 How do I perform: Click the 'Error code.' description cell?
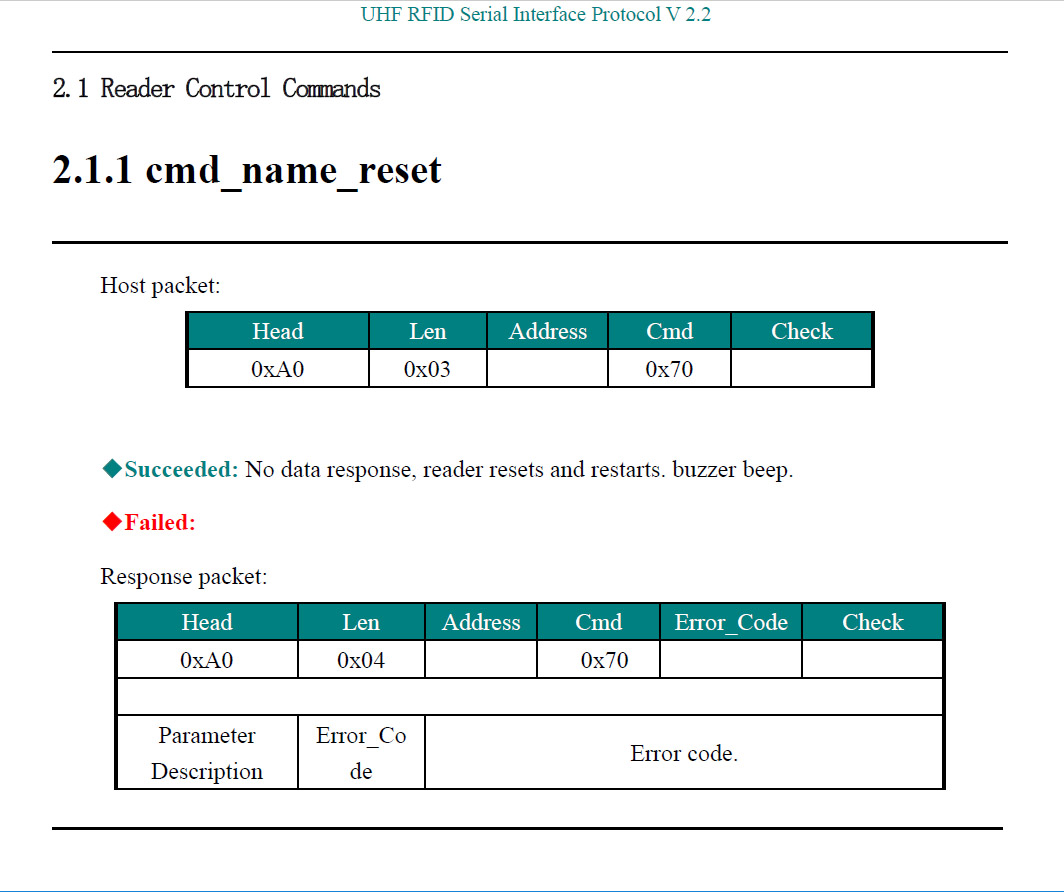pos(684,753)
